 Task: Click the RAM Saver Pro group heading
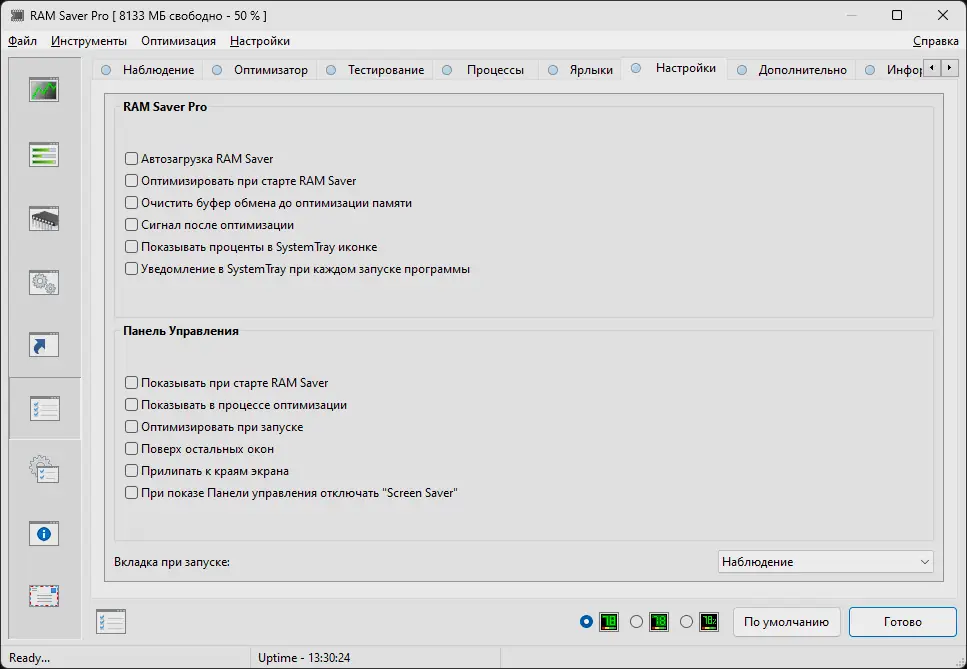pyautogui.click(x=165, y=107)
